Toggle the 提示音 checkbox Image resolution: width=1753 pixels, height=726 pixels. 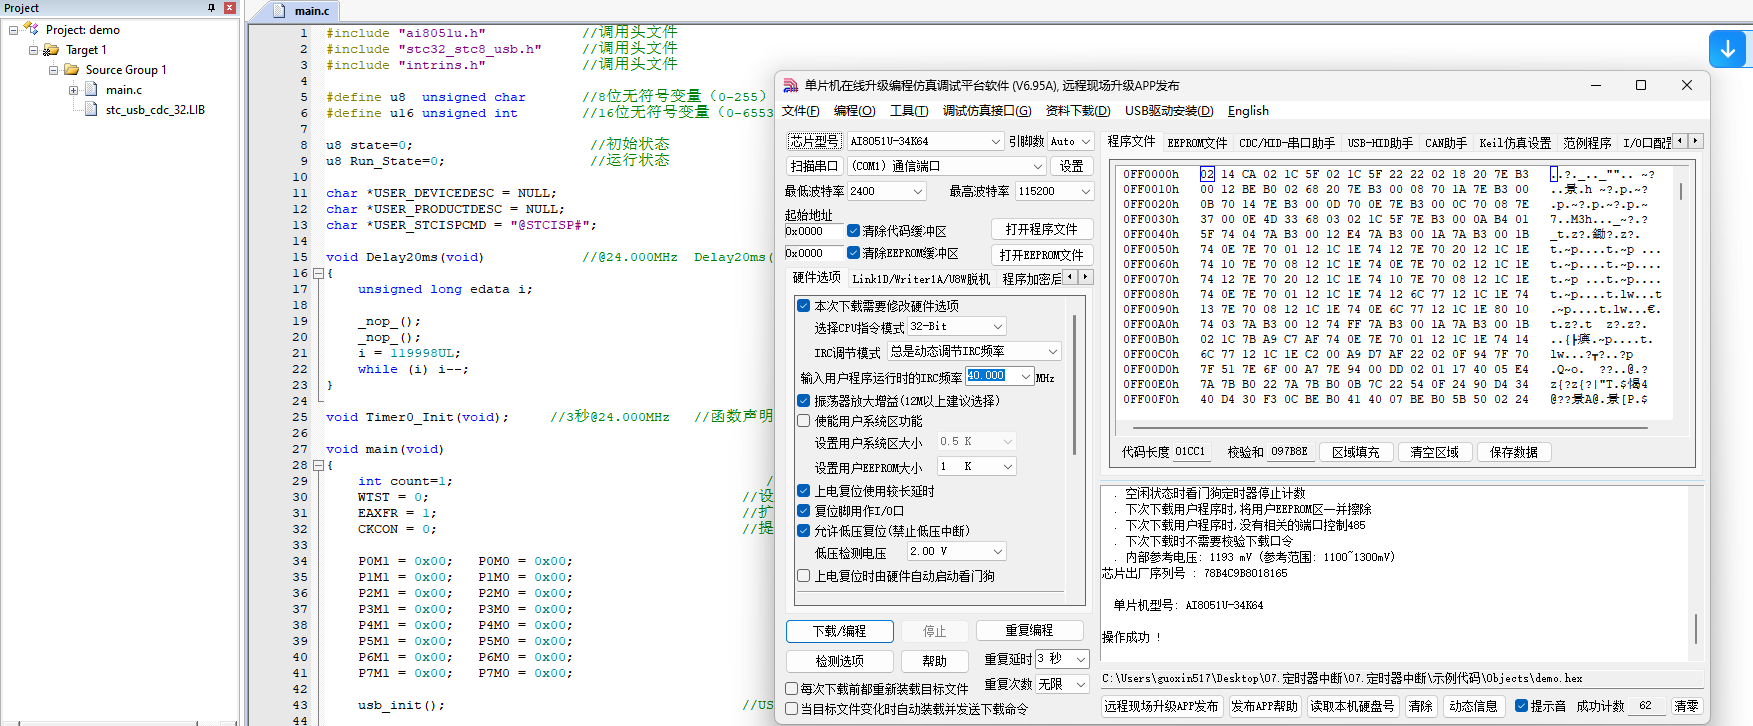1521,706
